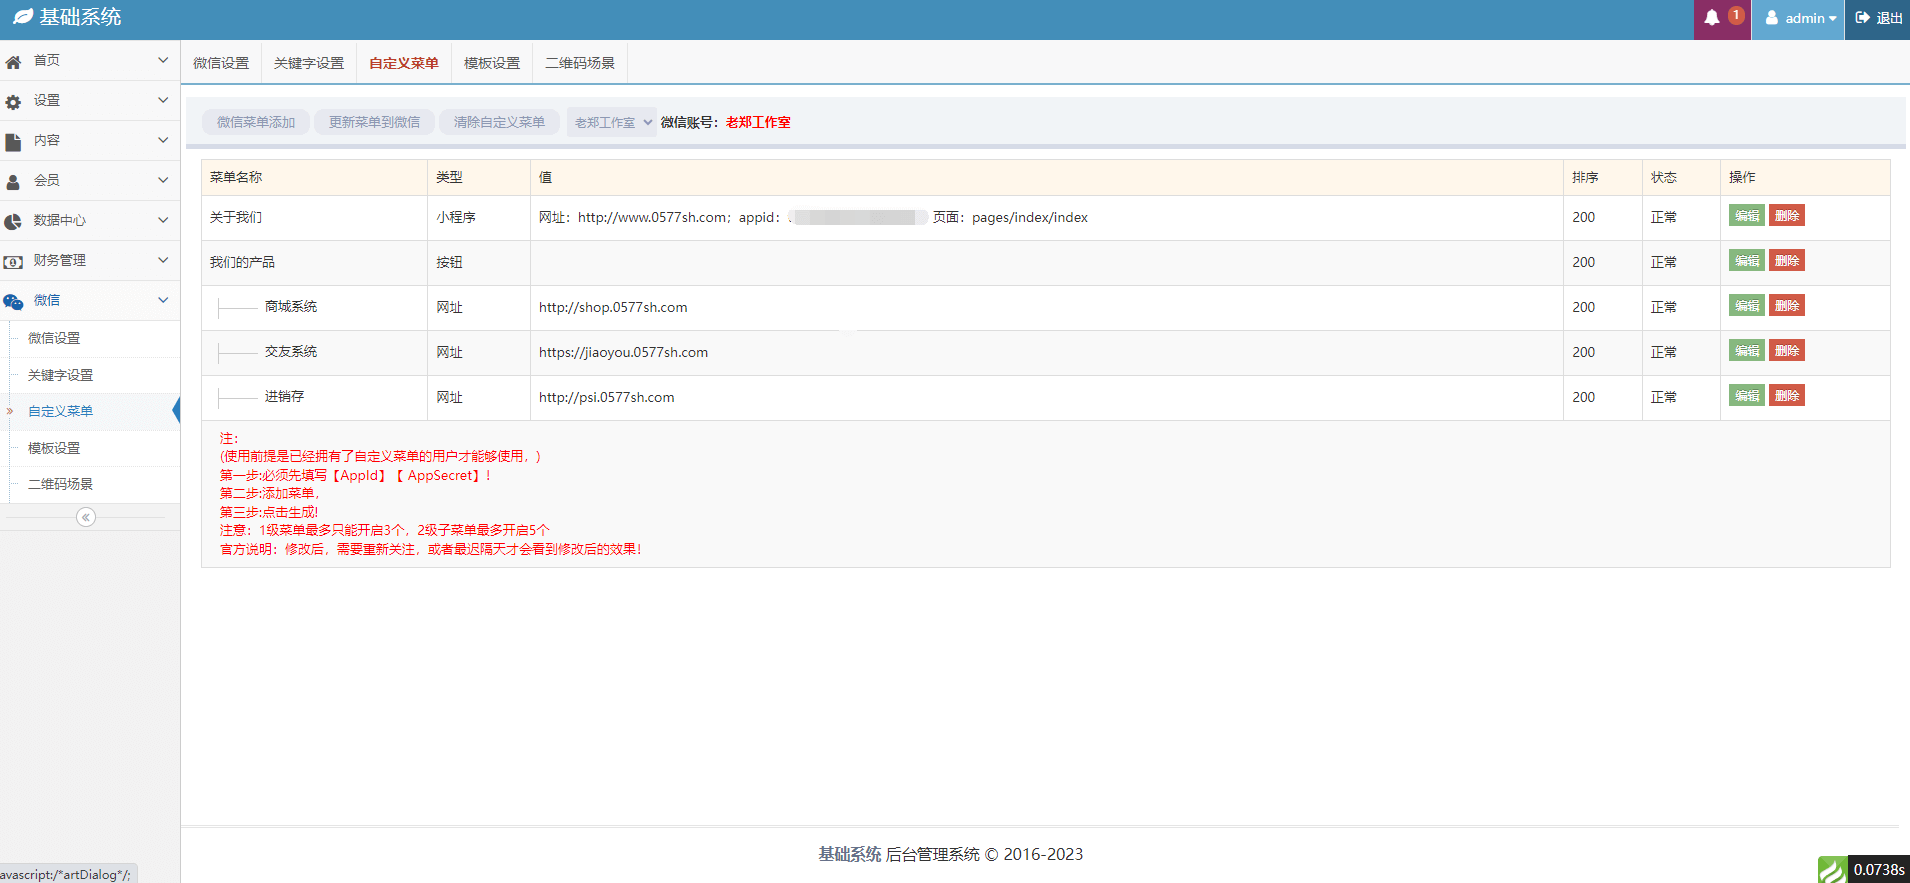The height and width of the screenshot is (883, 1910).
Task: Click the content file icon in sidebar
Action: tap(13, 142)
